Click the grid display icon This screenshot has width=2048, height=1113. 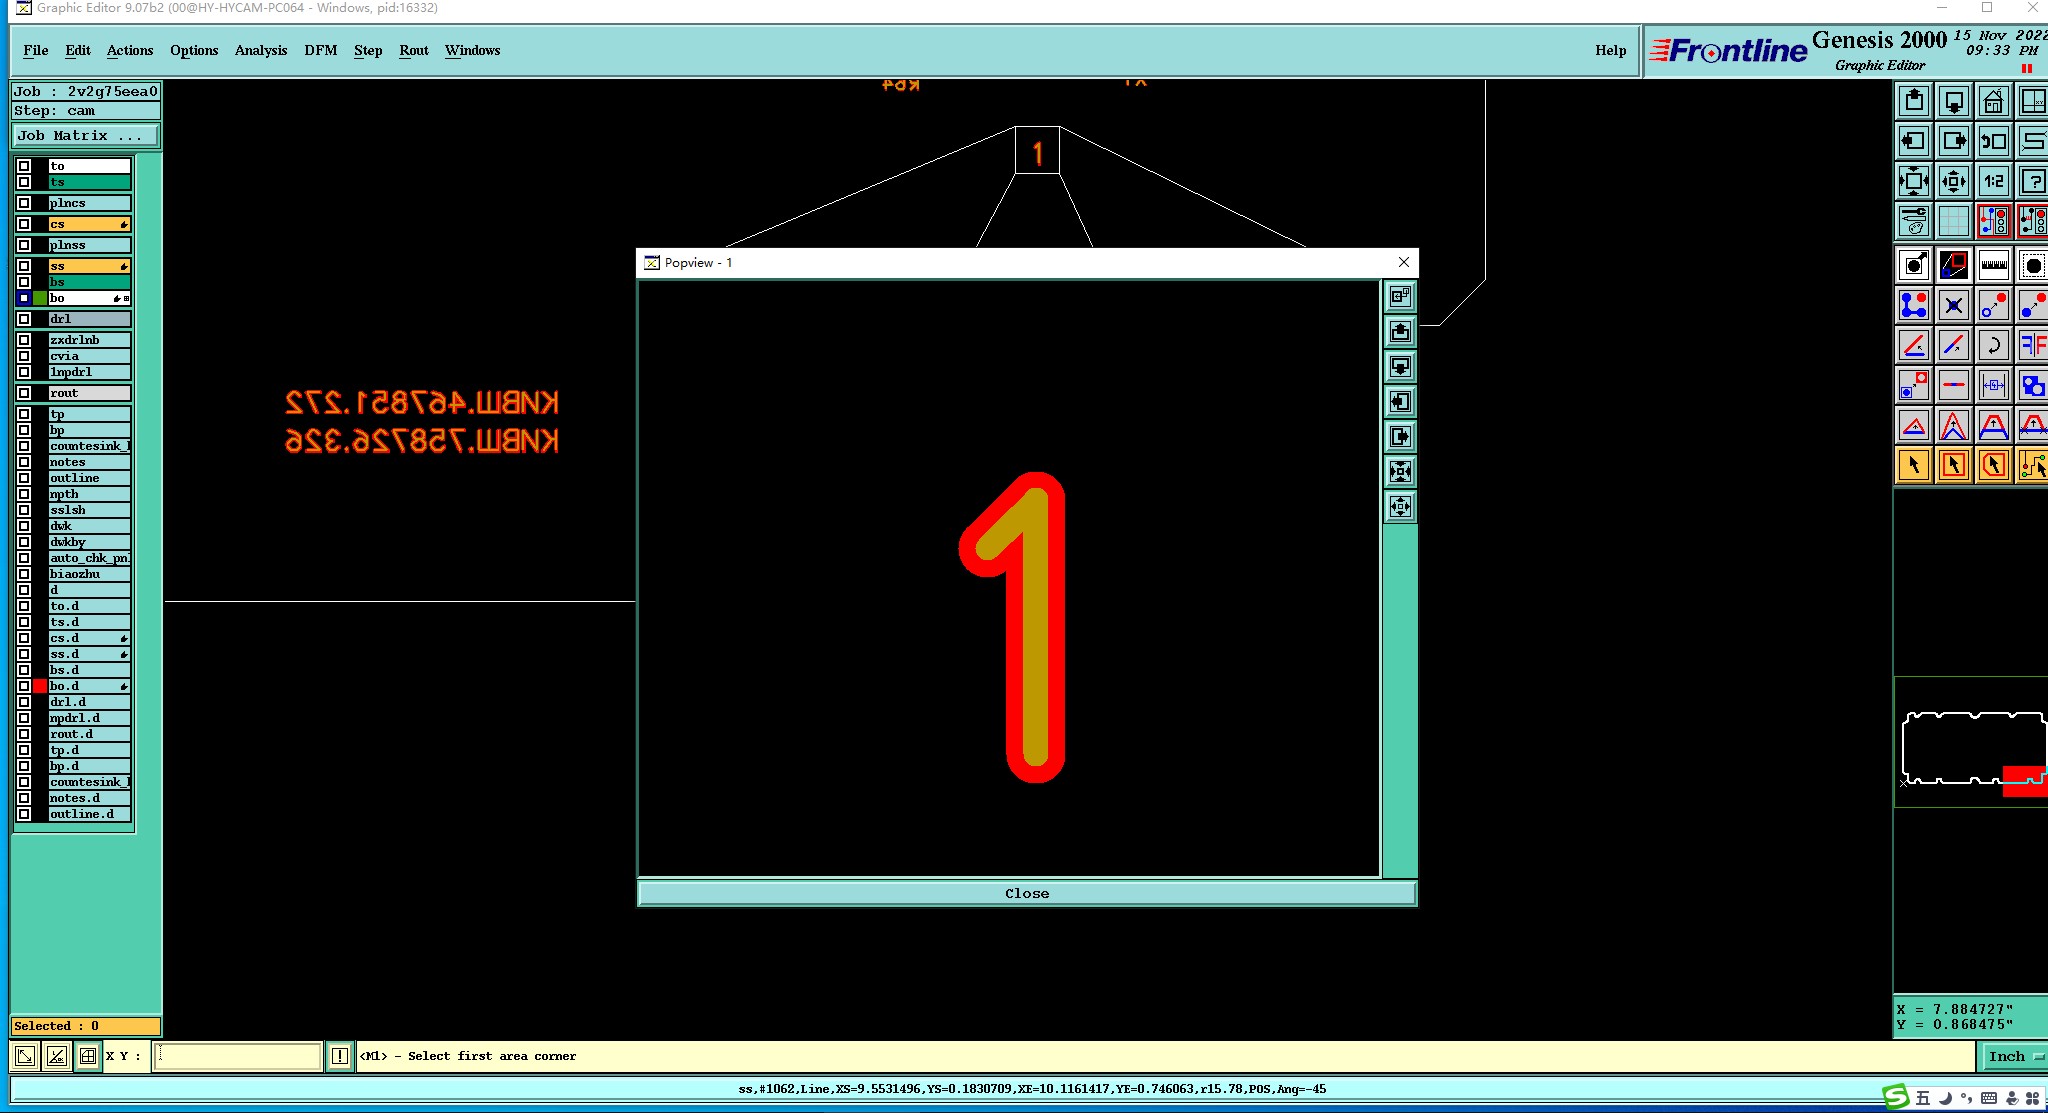[x=1953, y=221]
